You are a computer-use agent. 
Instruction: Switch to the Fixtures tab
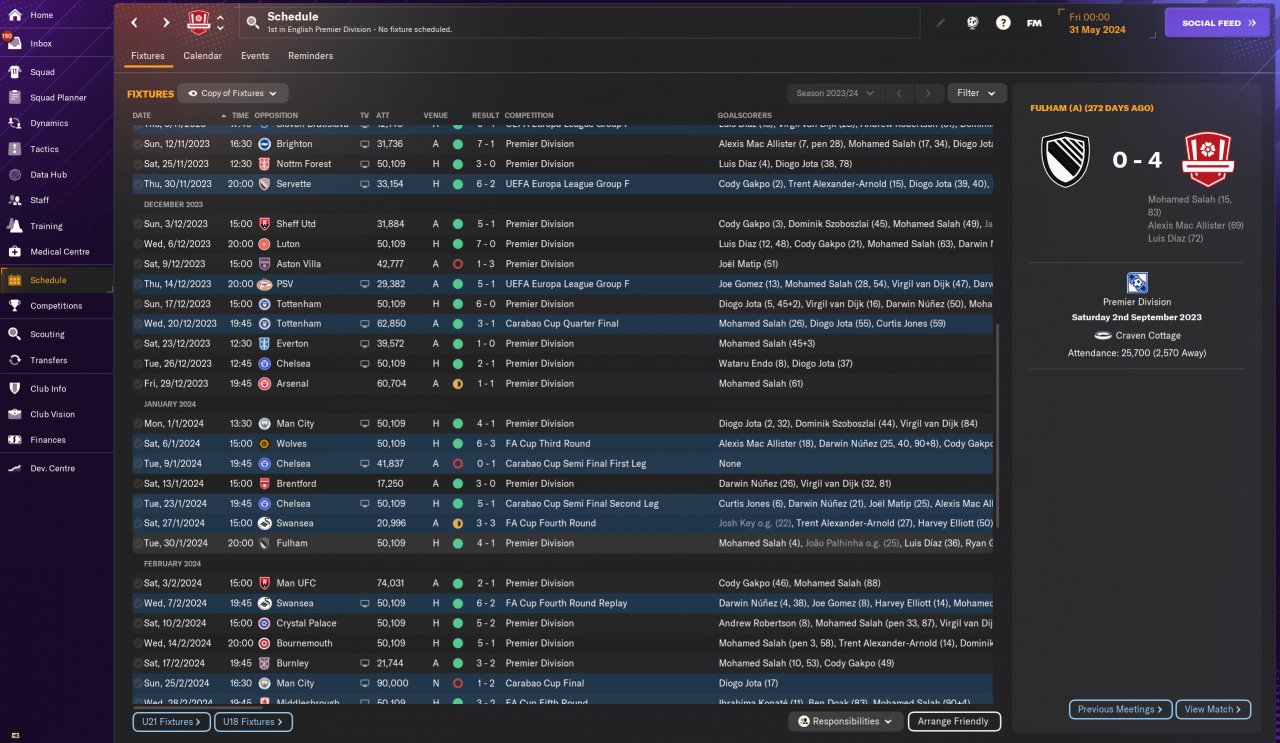tap(148, 56)
